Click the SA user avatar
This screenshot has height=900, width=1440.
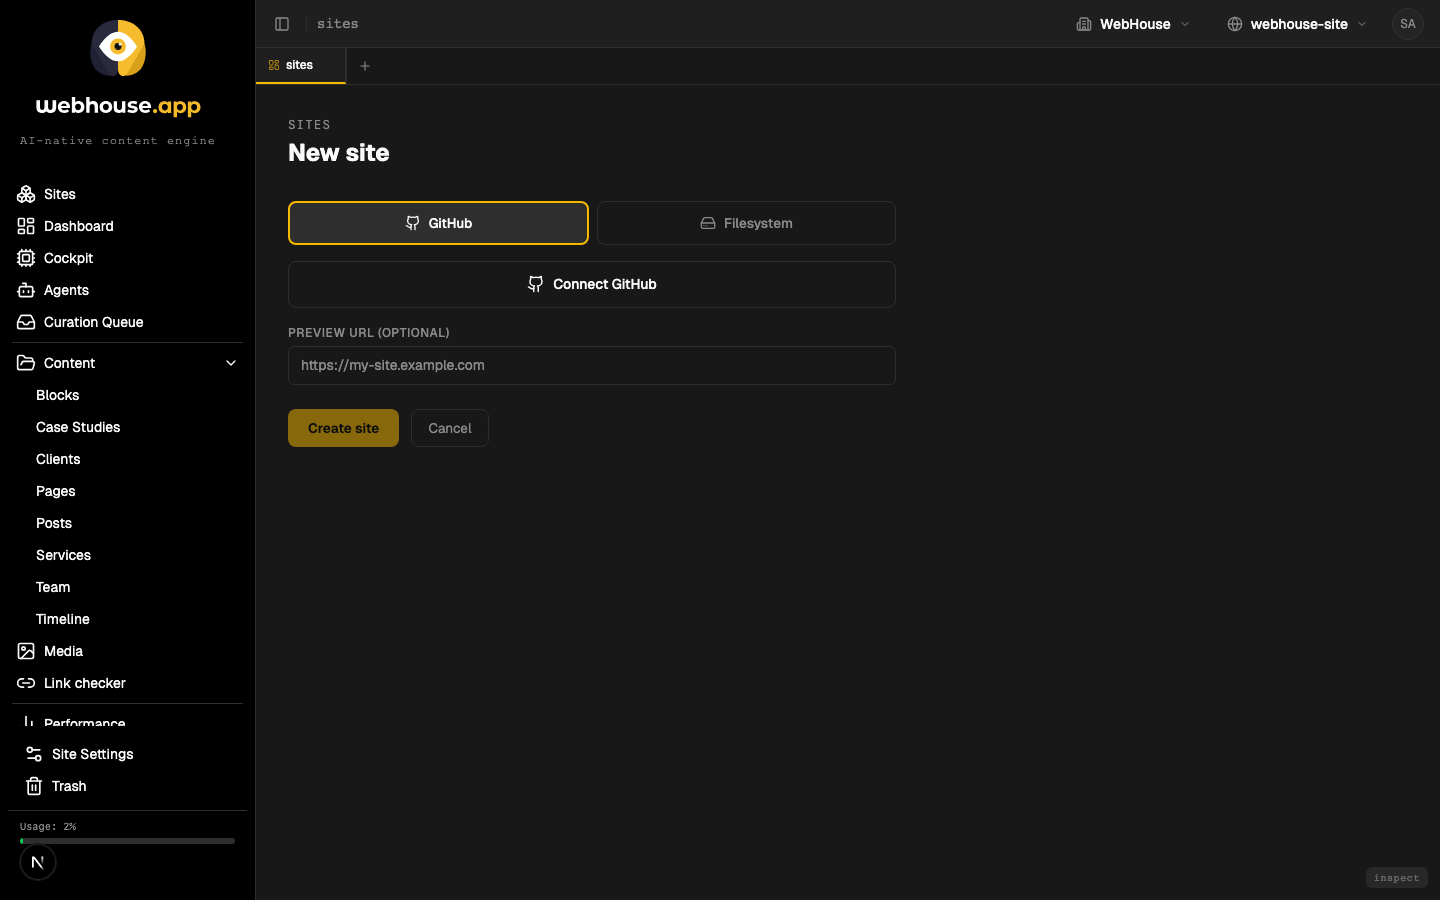click(x=1408, y=24)
